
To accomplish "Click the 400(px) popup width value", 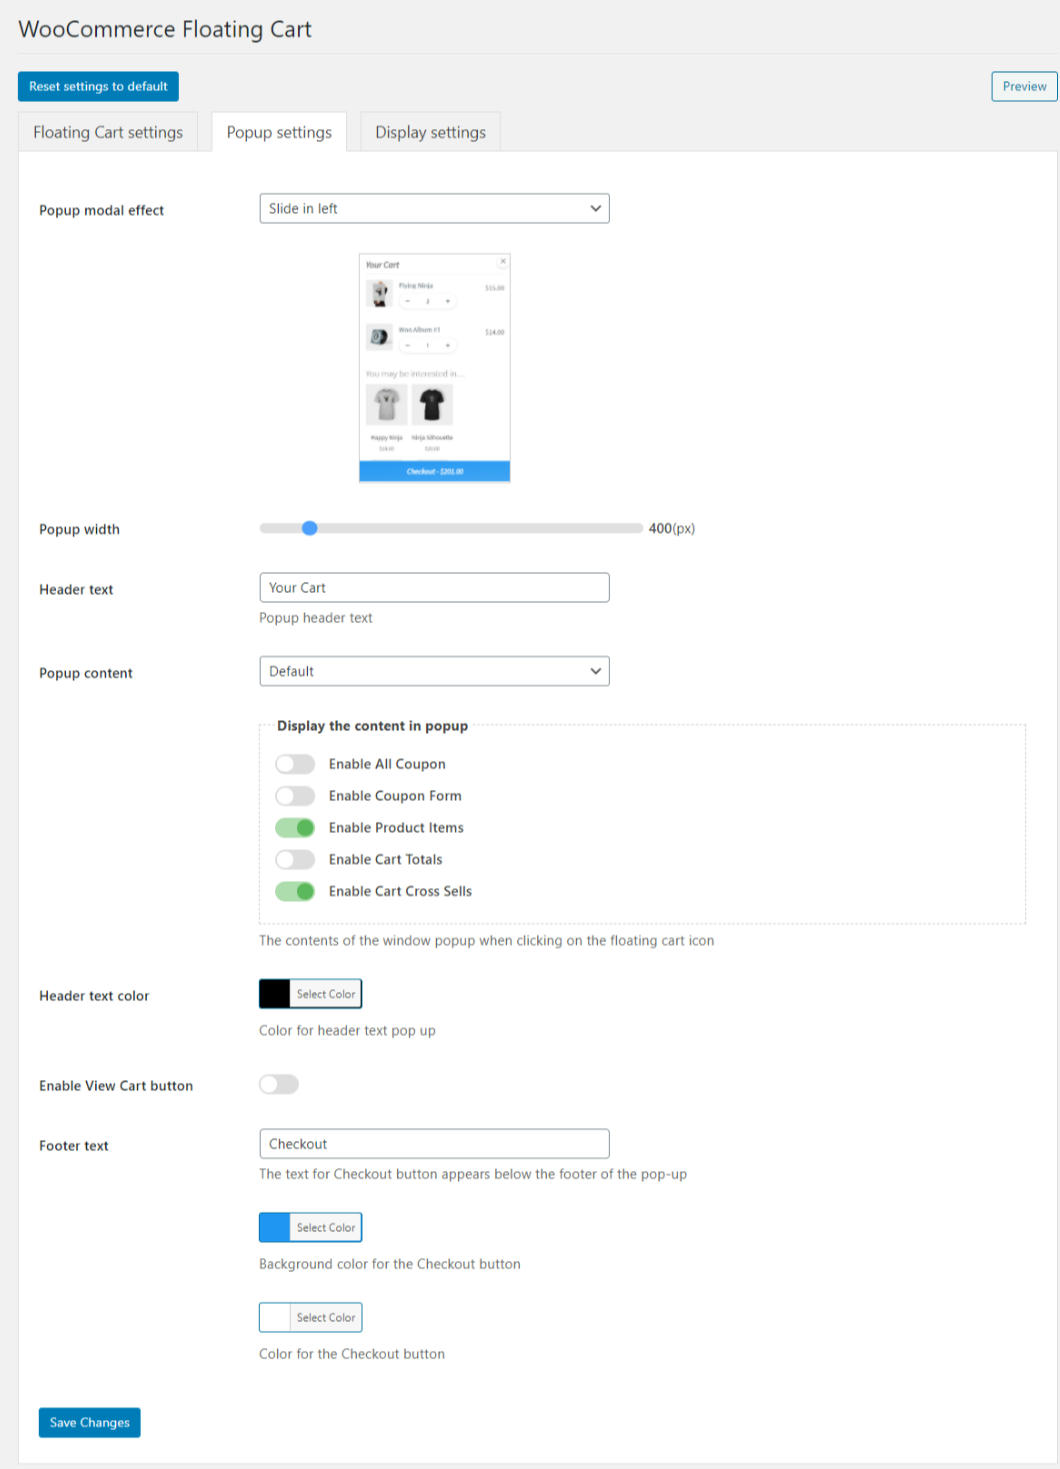I will (x=672, y=528).
